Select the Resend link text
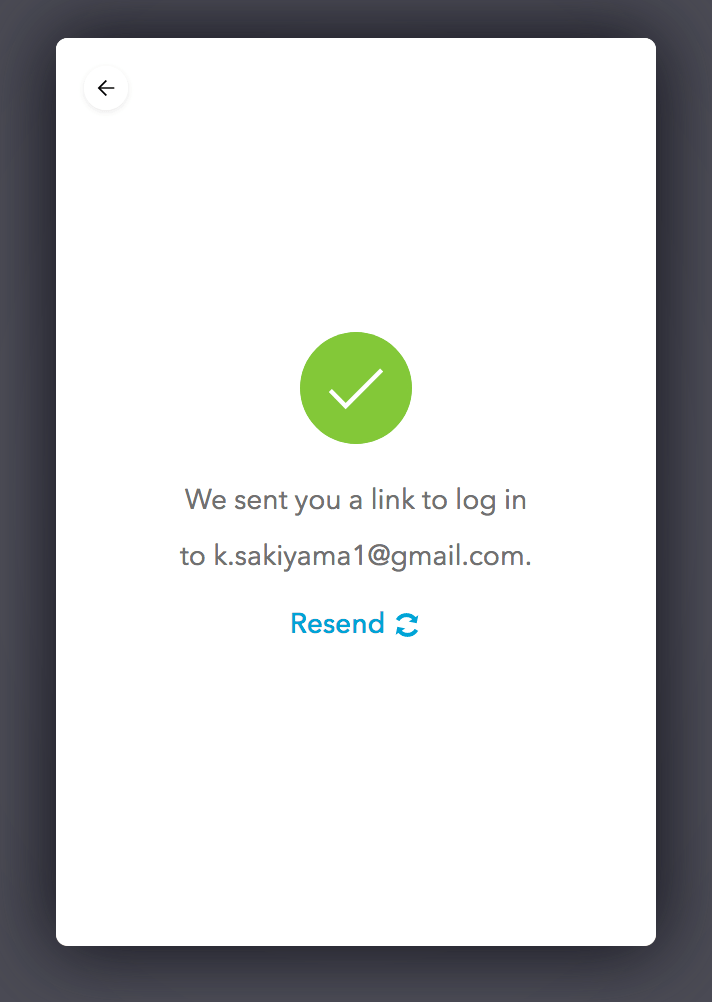Screen dimensions: 712x1002 (x=337, y=623)
